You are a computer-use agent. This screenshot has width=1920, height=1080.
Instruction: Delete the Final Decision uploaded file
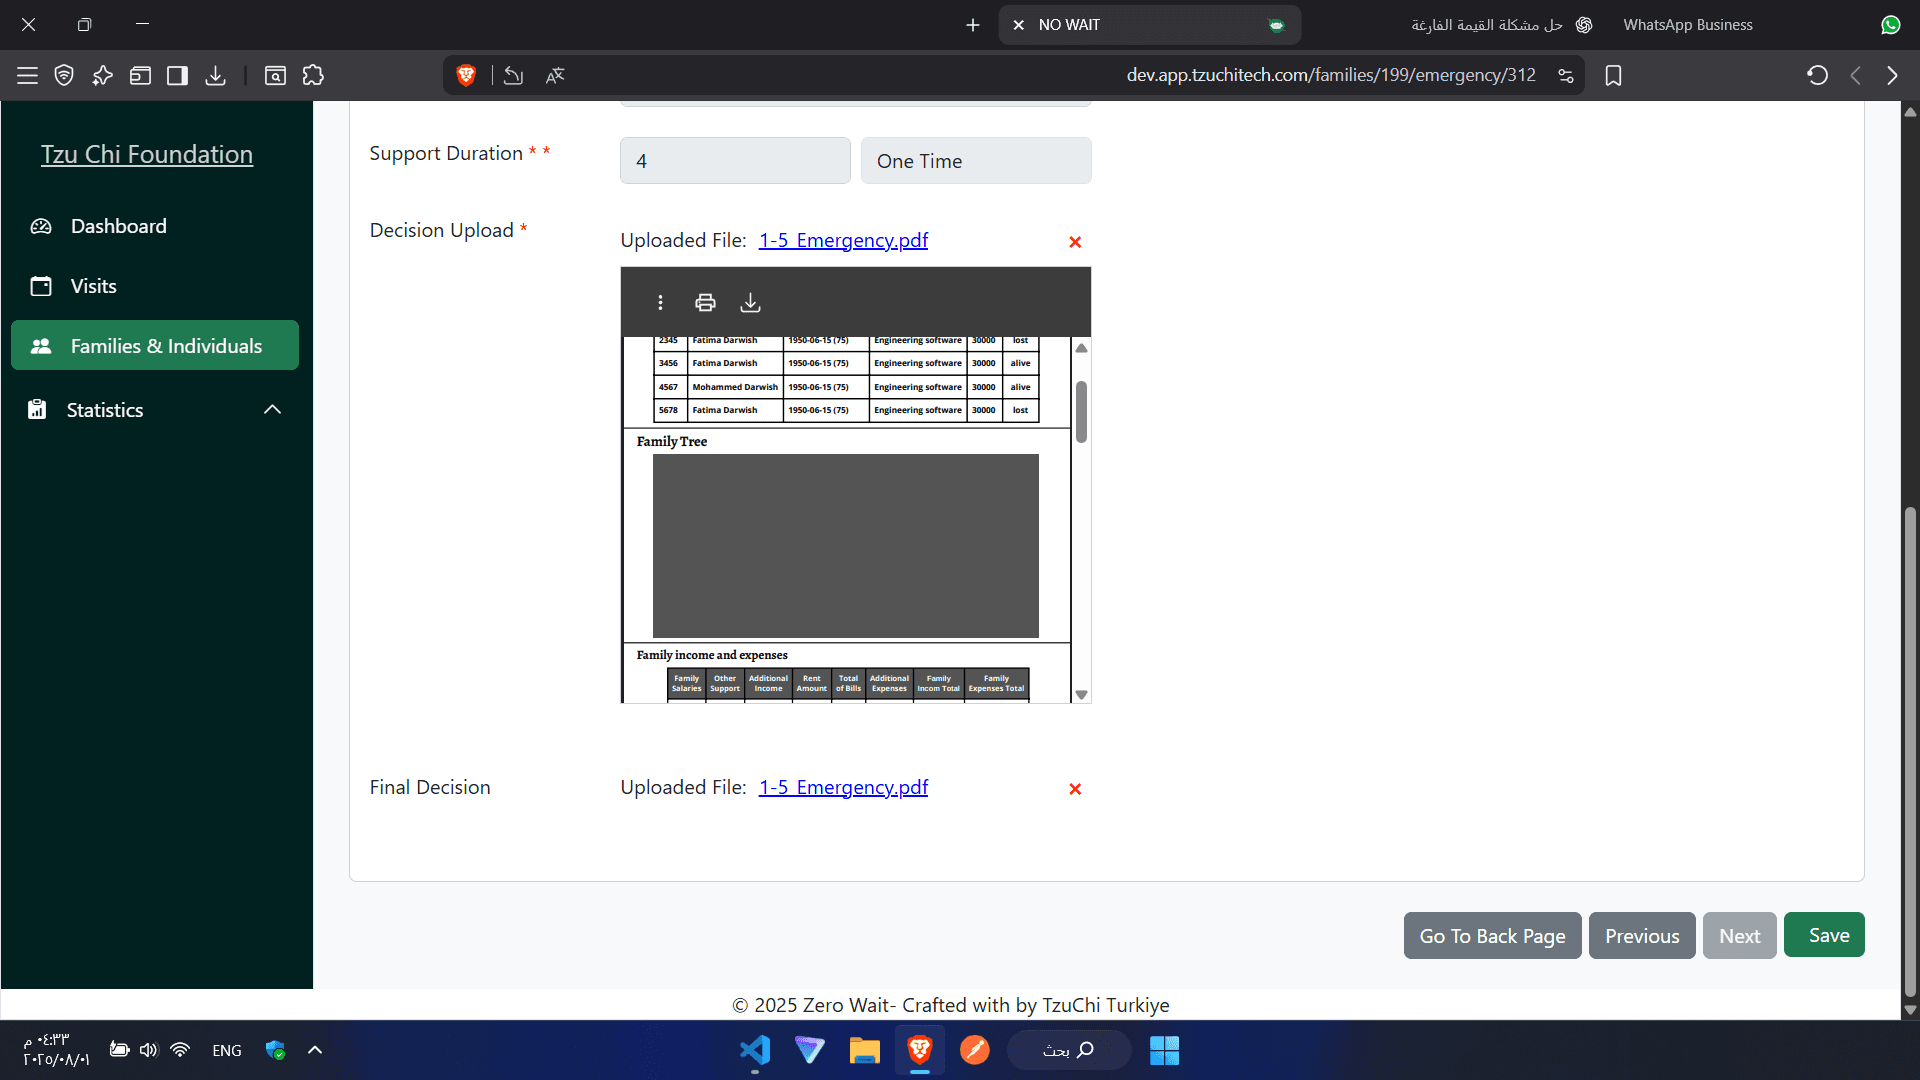[1075, 789]
